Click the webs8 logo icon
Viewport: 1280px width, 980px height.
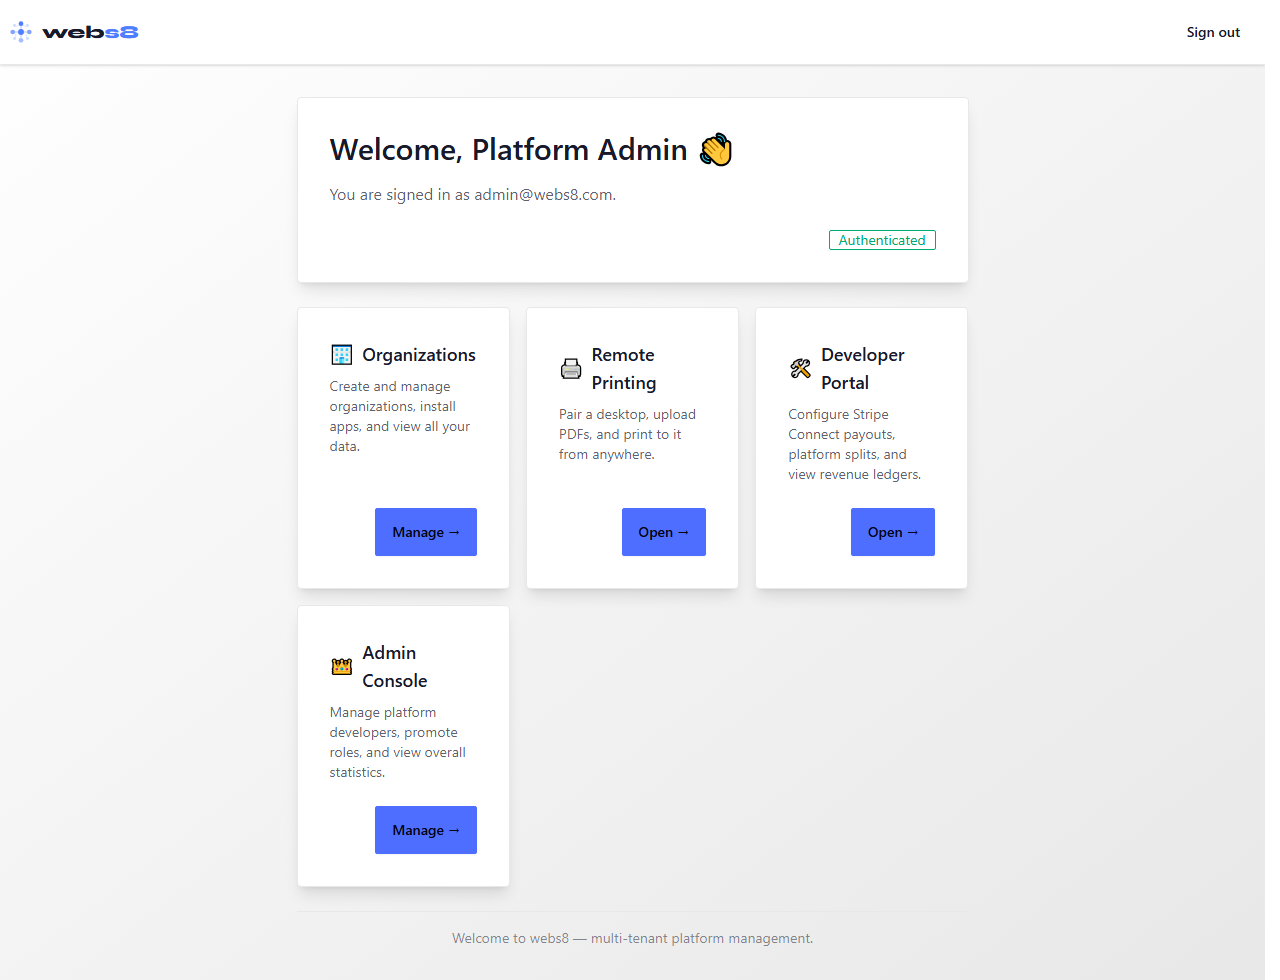pyautogui.click(x=21, y=32)
